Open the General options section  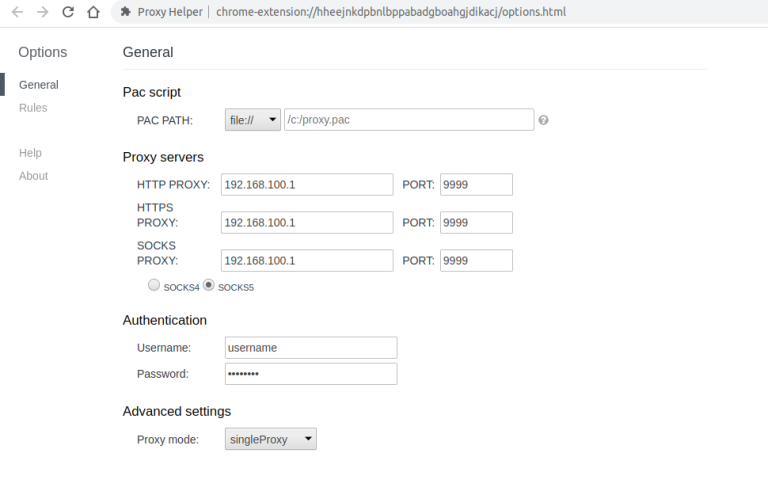[x=39, y=85]
